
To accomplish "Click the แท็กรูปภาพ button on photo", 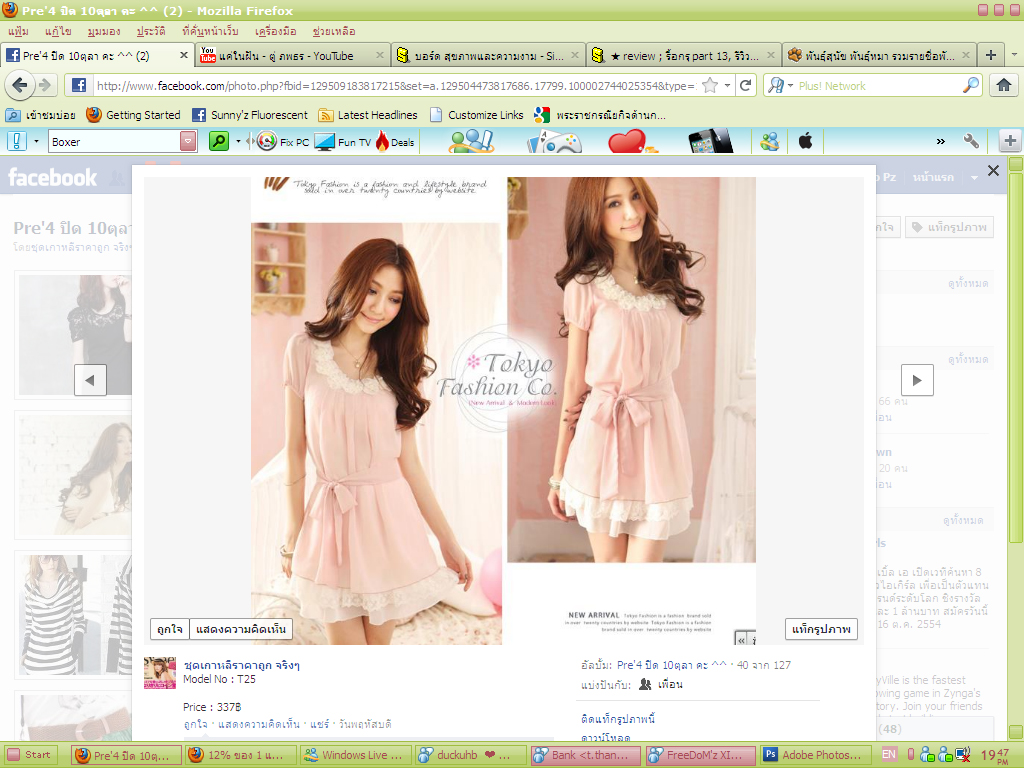I will point(821,629).
